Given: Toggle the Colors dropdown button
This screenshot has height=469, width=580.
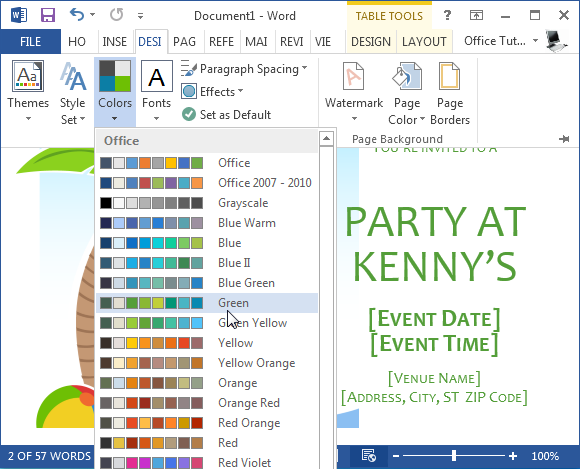Looking at the screenshot, I should (x=115, y=92).
